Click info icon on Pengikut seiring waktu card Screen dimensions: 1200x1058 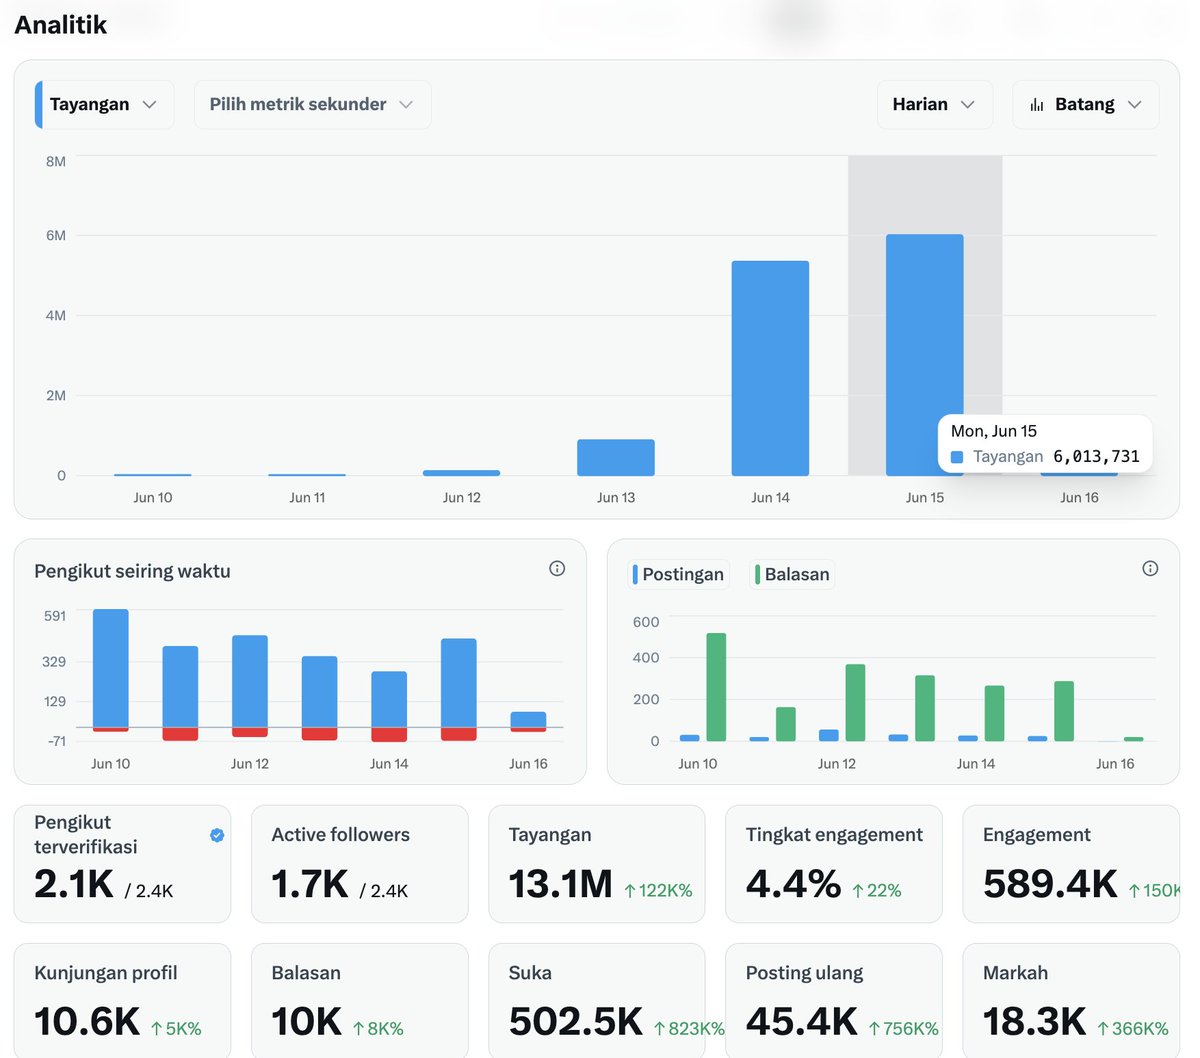[x=557, y=568]
